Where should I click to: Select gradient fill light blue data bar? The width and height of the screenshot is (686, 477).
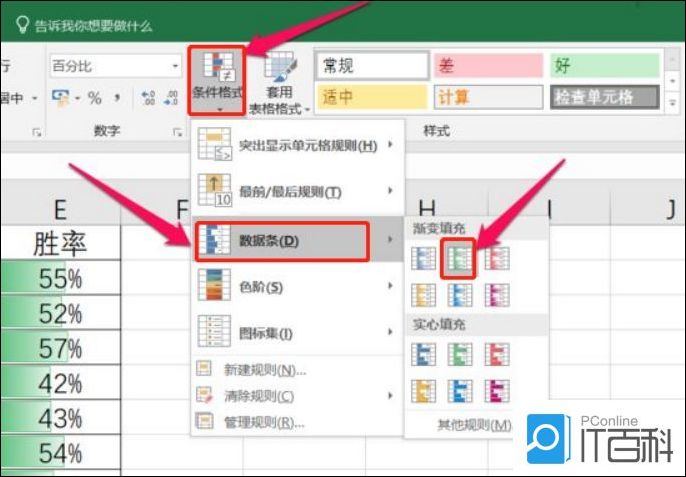[460, 295]
